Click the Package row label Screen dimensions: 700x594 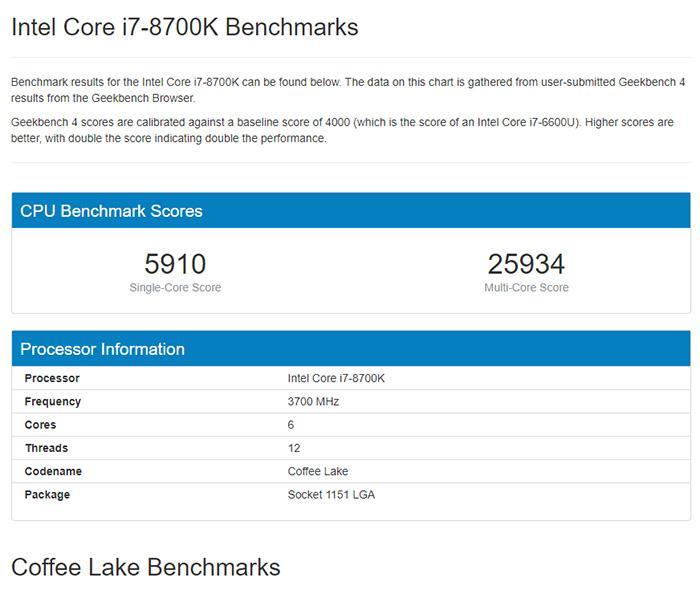tap(47, 494)
